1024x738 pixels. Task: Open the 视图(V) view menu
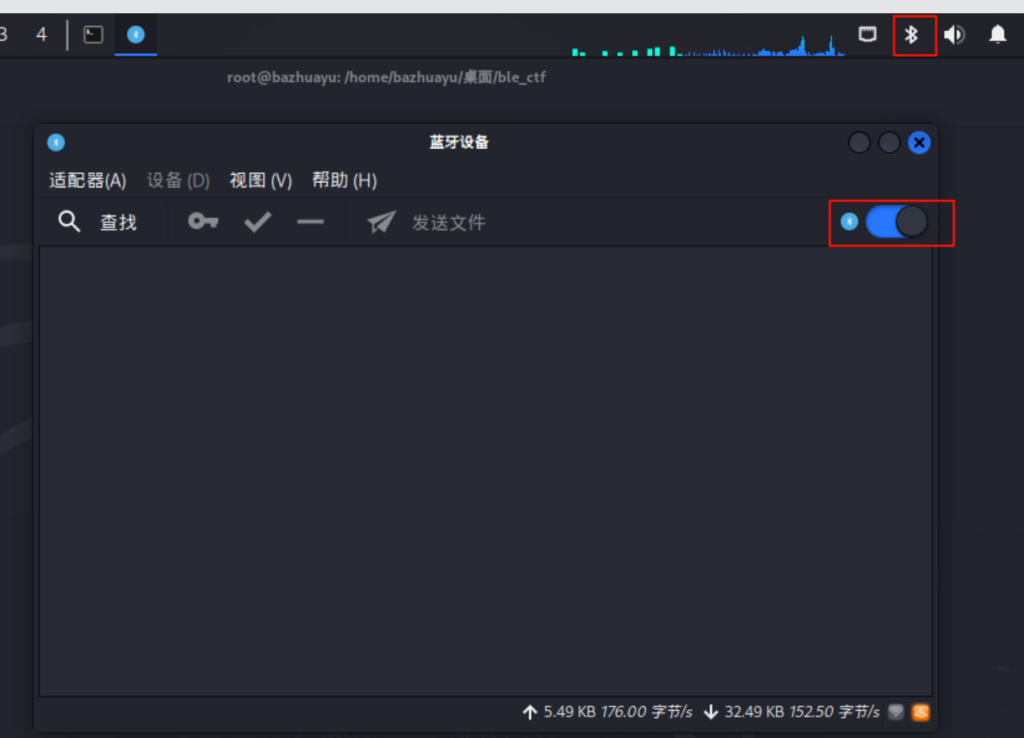[x=260, y=181]
